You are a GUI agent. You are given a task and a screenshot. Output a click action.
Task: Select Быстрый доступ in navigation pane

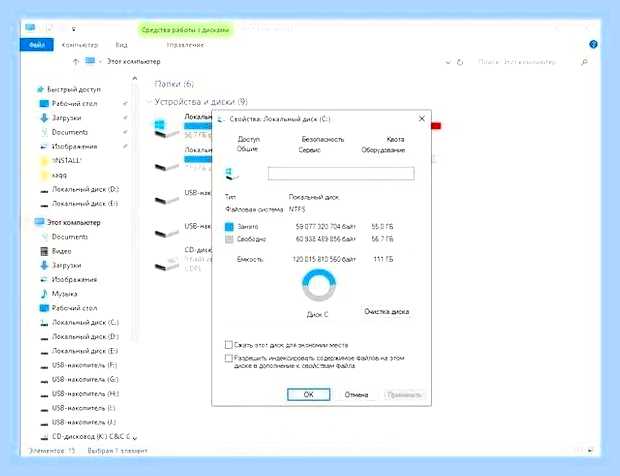click(x=74, y=89)
